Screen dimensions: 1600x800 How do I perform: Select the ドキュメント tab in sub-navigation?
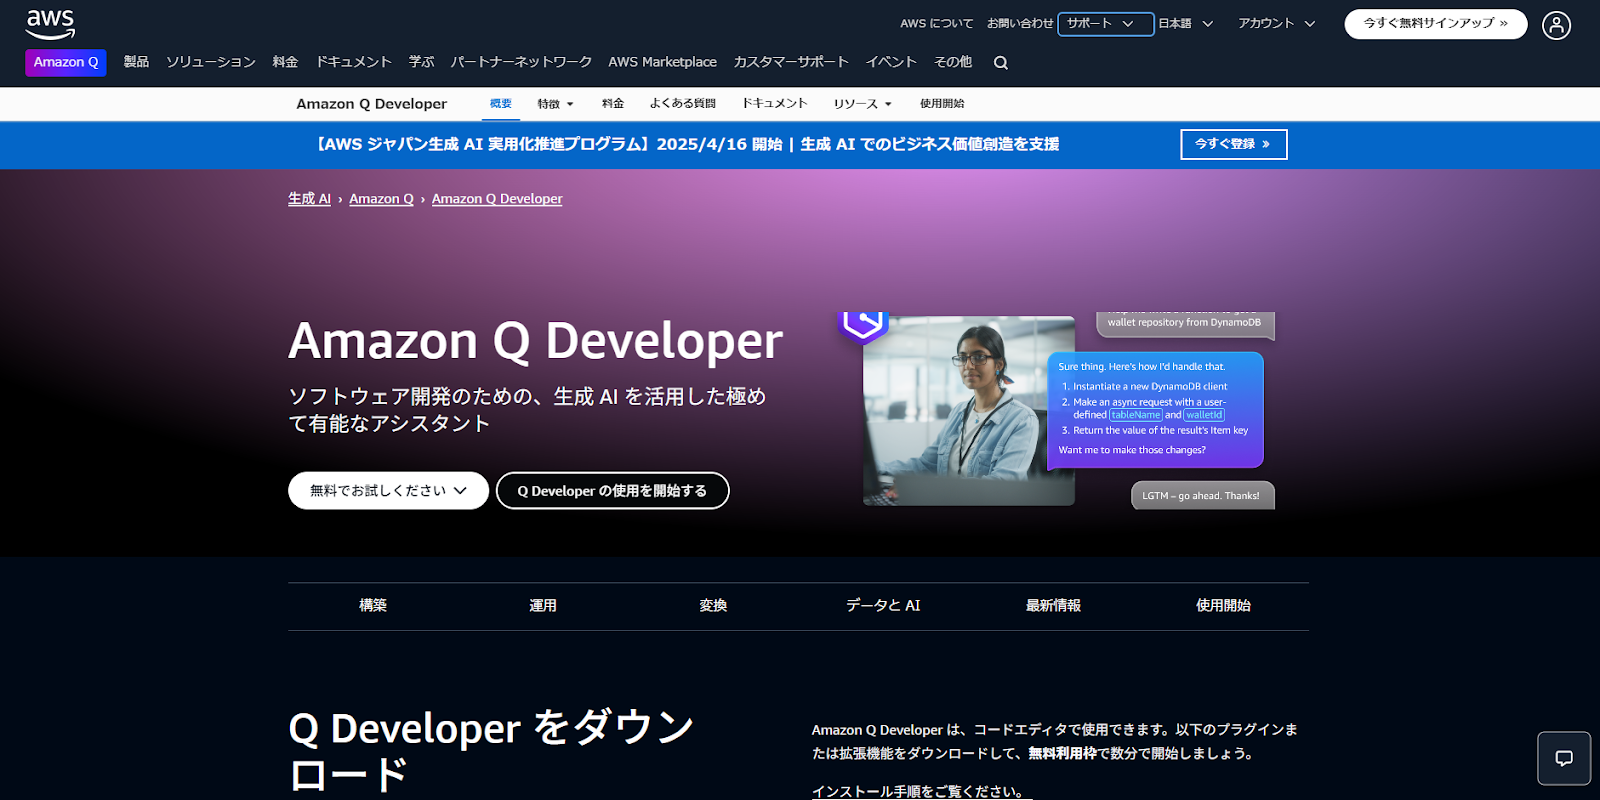click(x=775, y=104)
